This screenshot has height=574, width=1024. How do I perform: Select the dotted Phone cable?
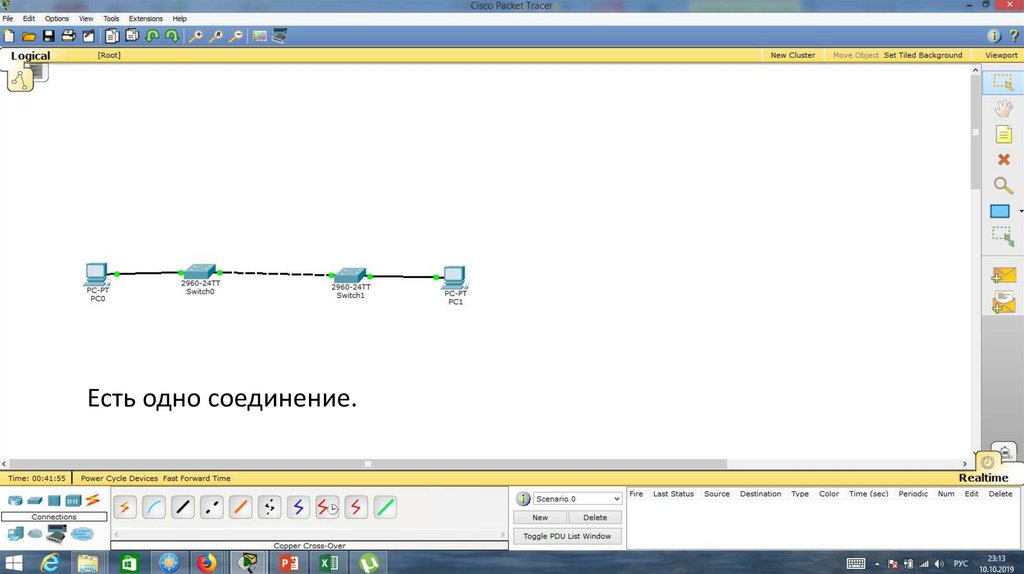coord(269,507)
